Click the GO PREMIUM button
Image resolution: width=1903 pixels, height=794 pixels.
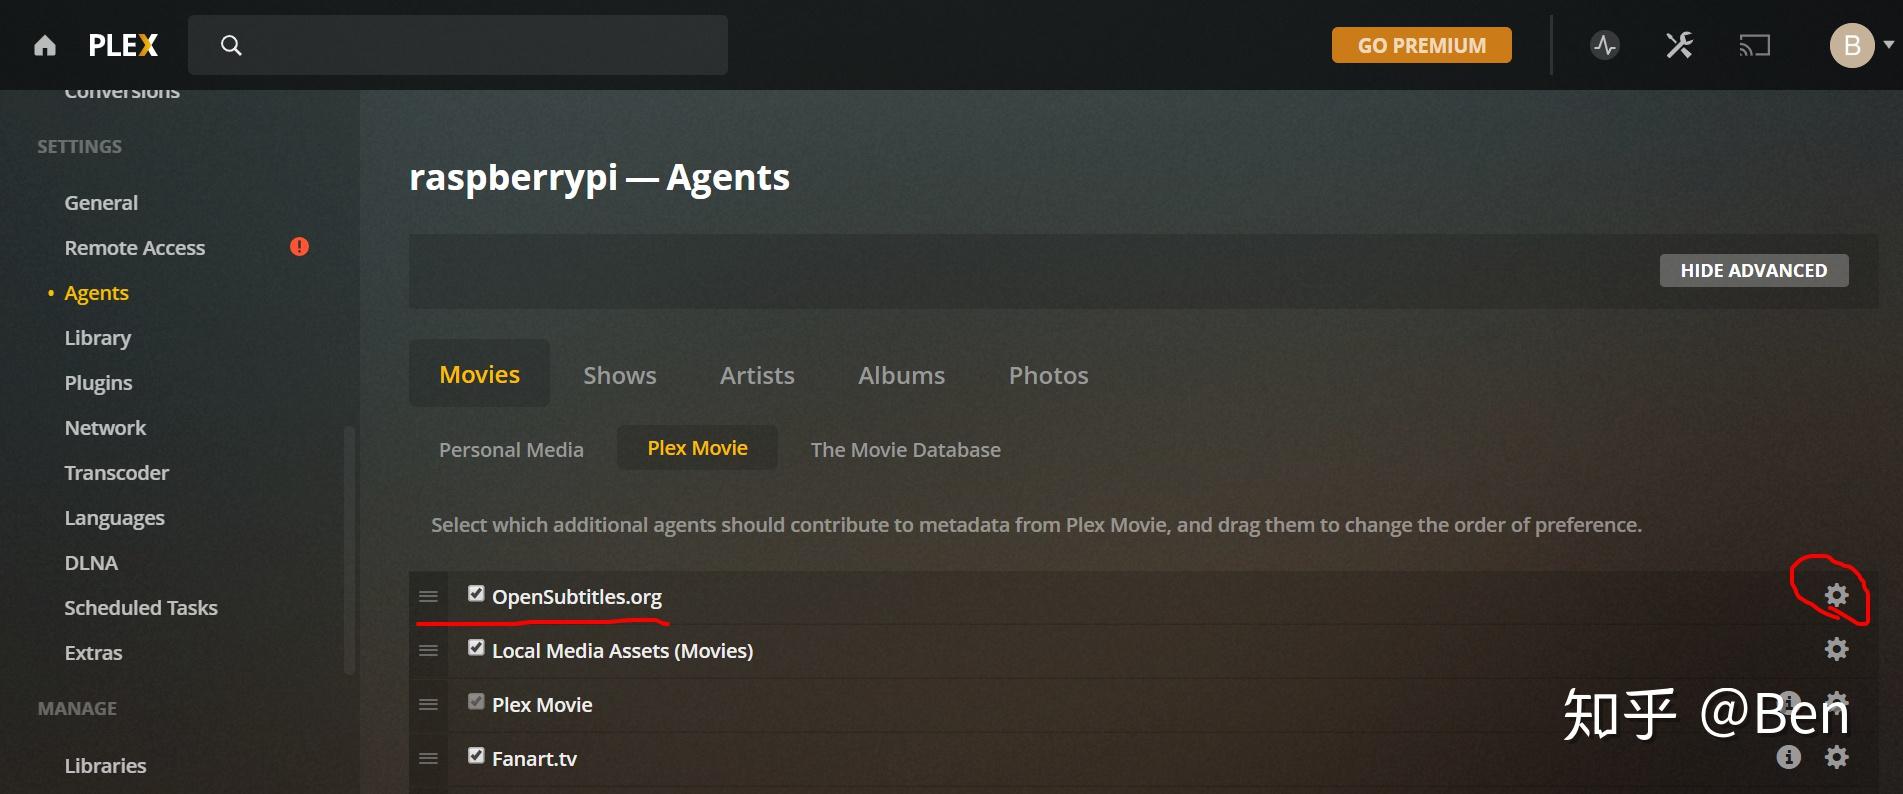pyautogui.click(x=1421, y=46)
